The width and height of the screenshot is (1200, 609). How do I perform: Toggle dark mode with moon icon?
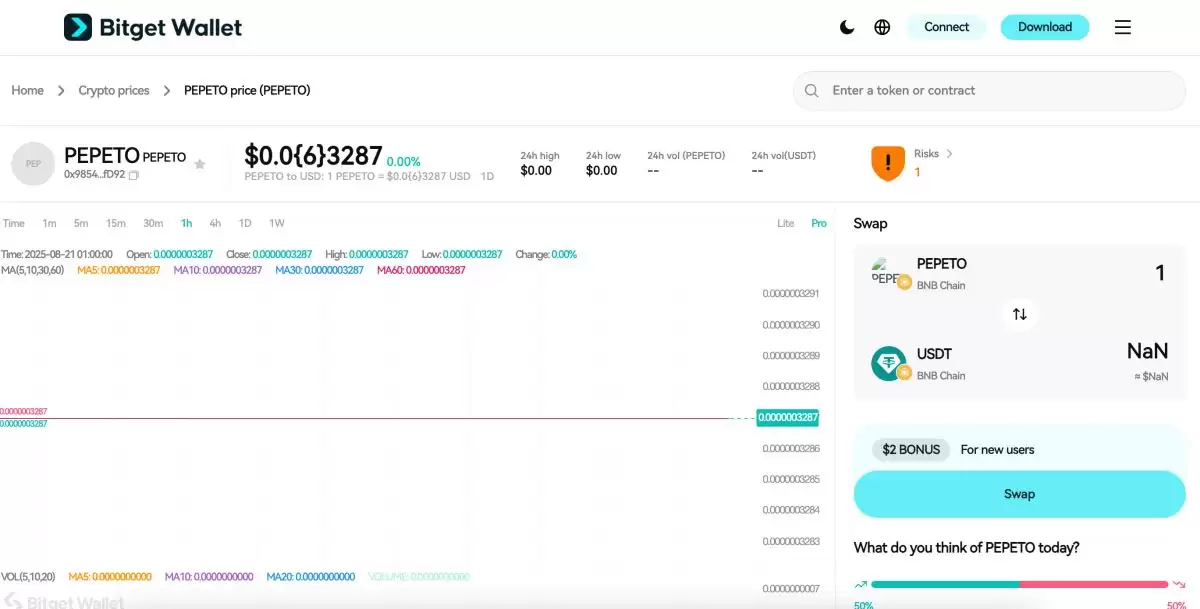(847, 27)
